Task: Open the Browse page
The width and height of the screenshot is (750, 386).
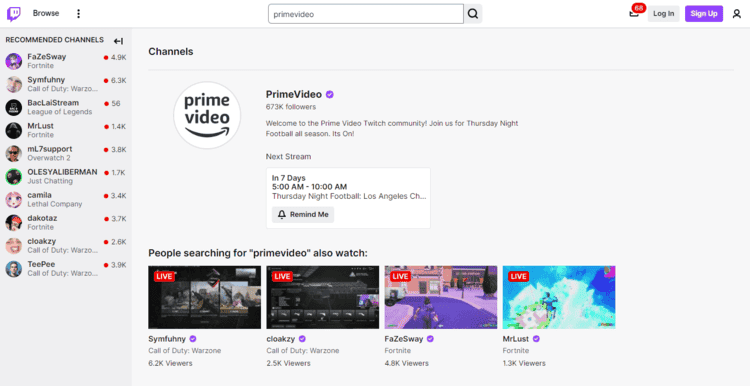Action: 46,13
